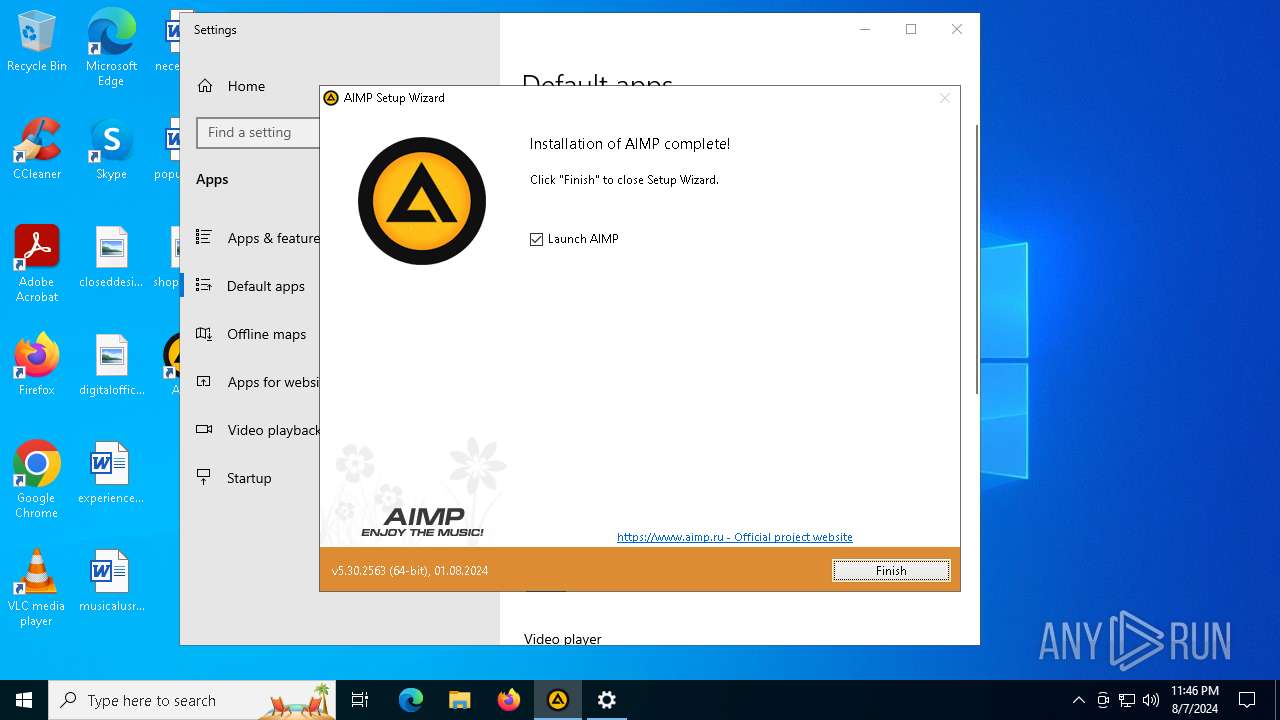1280x720 pixels.
Task: Click the Settings window vertical scrollbar
Action: 976,260
